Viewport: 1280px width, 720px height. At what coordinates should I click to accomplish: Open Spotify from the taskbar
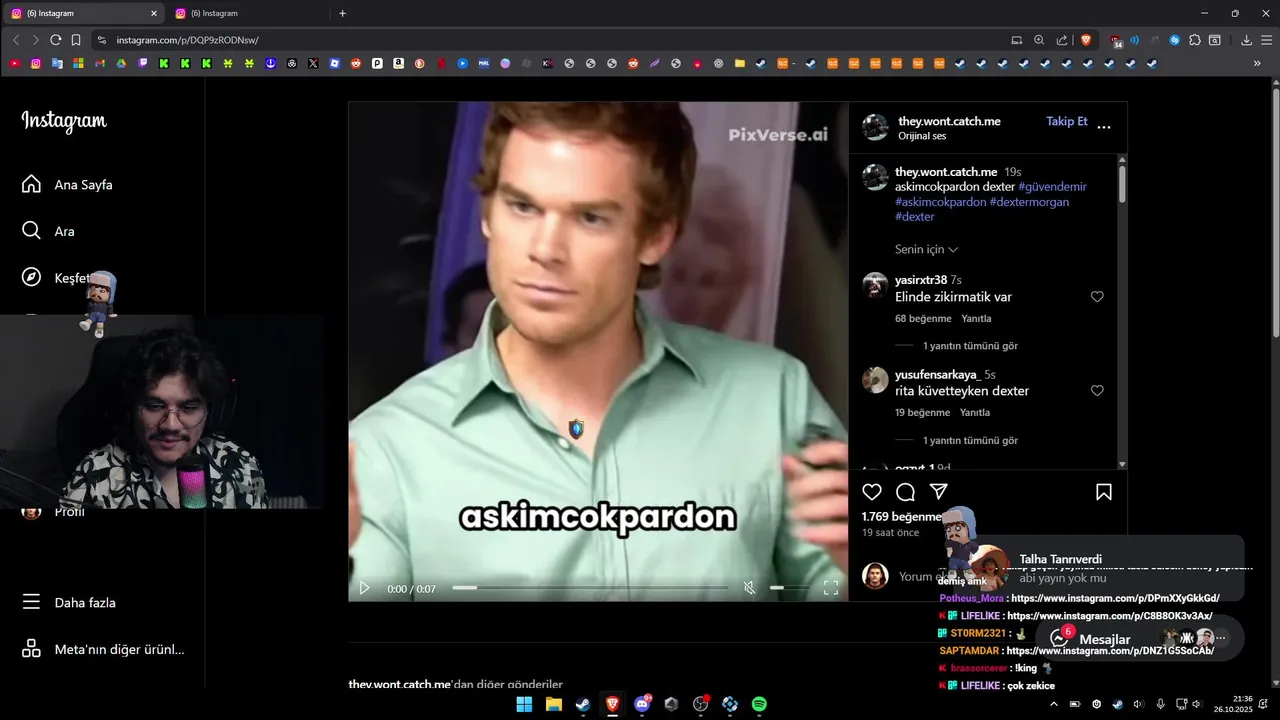click(x=759, y=704)
